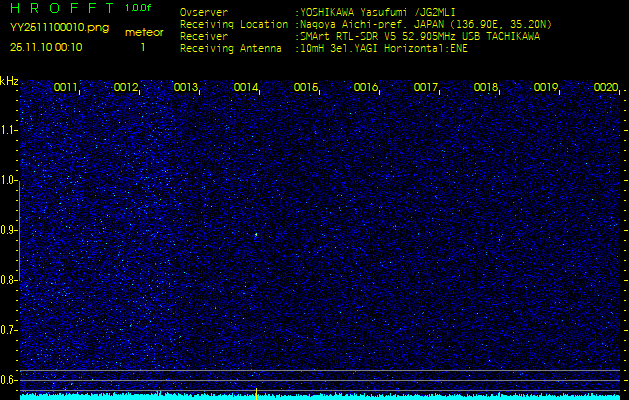Viewport: 629px width, 400px height.
Task: Select the 10mH 3el.YAGI antenna text
Action: pos(384,49)
